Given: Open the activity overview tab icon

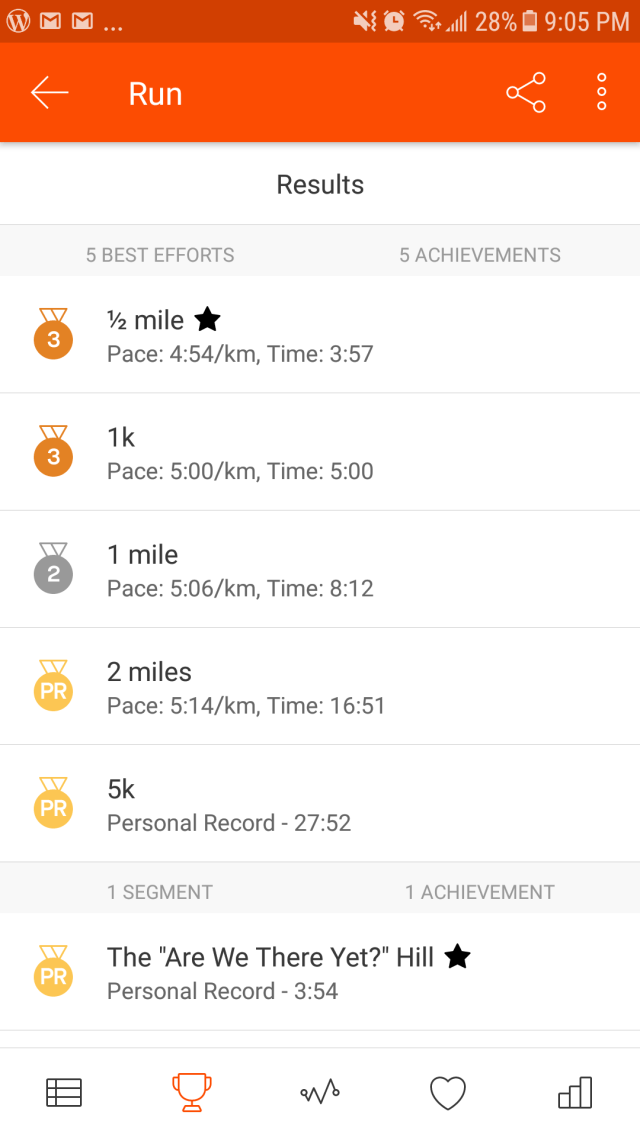Looking at the screenshot, I should tap(64, 1092).
